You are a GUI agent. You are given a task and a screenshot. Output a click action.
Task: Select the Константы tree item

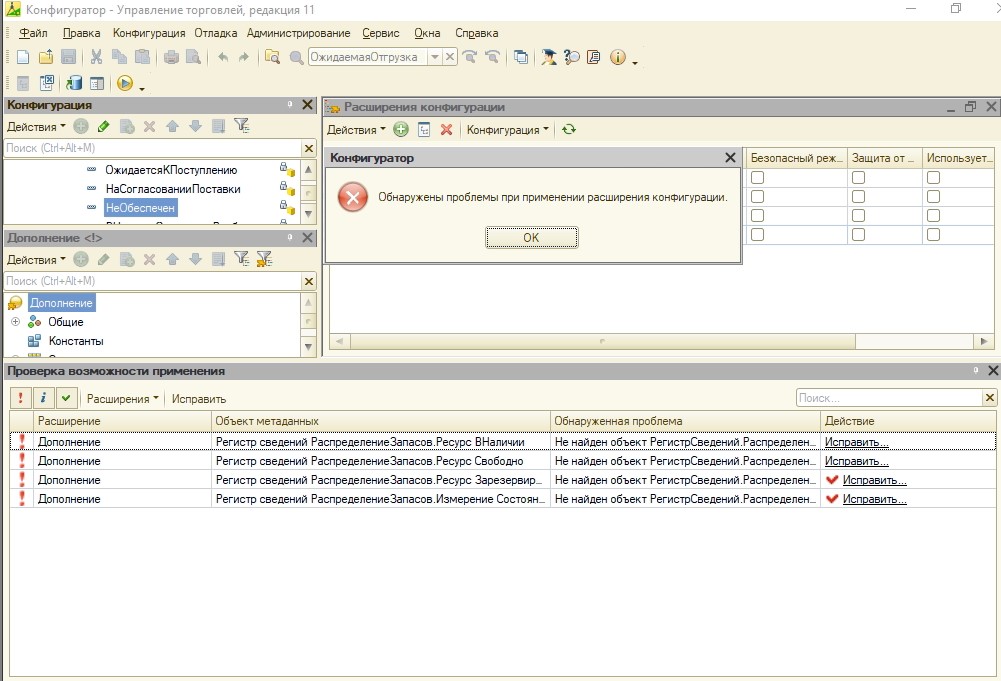coord(76,341)
